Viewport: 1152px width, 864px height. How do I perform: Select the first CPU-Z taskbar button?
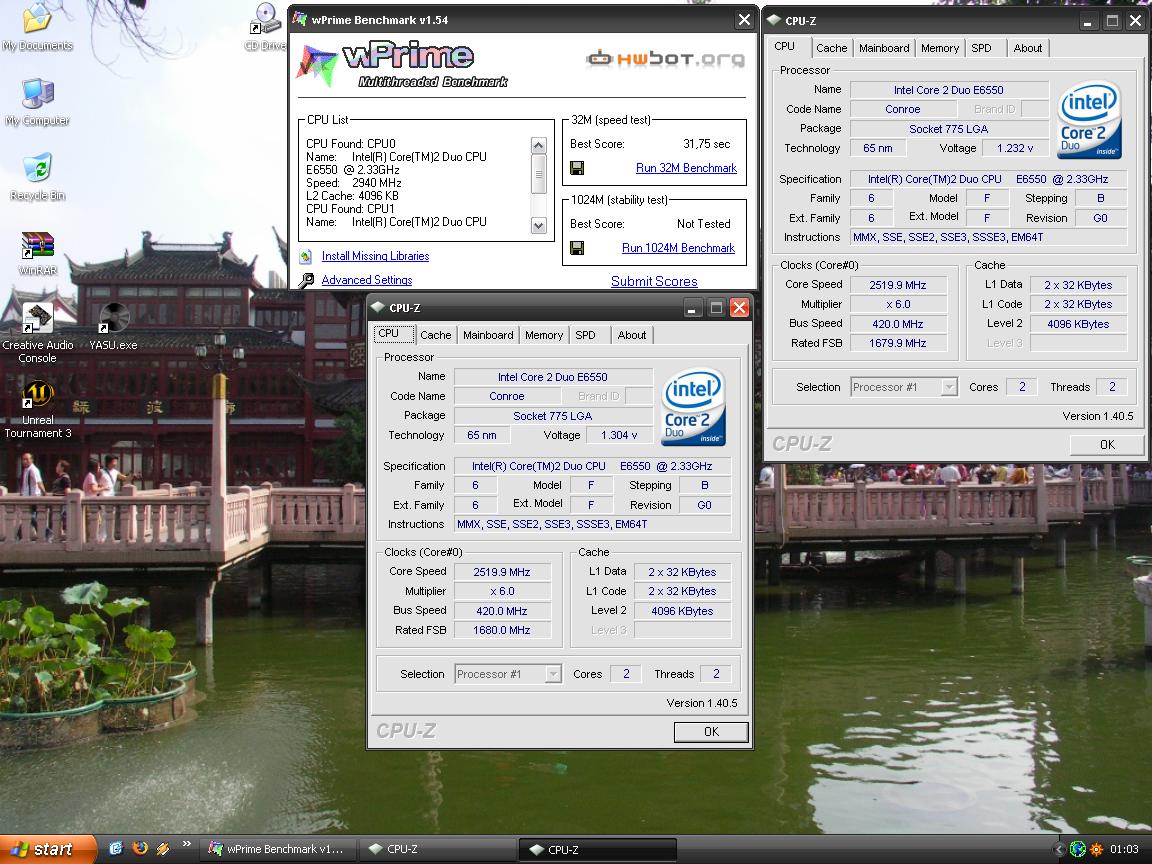click(x=437, y=849)
